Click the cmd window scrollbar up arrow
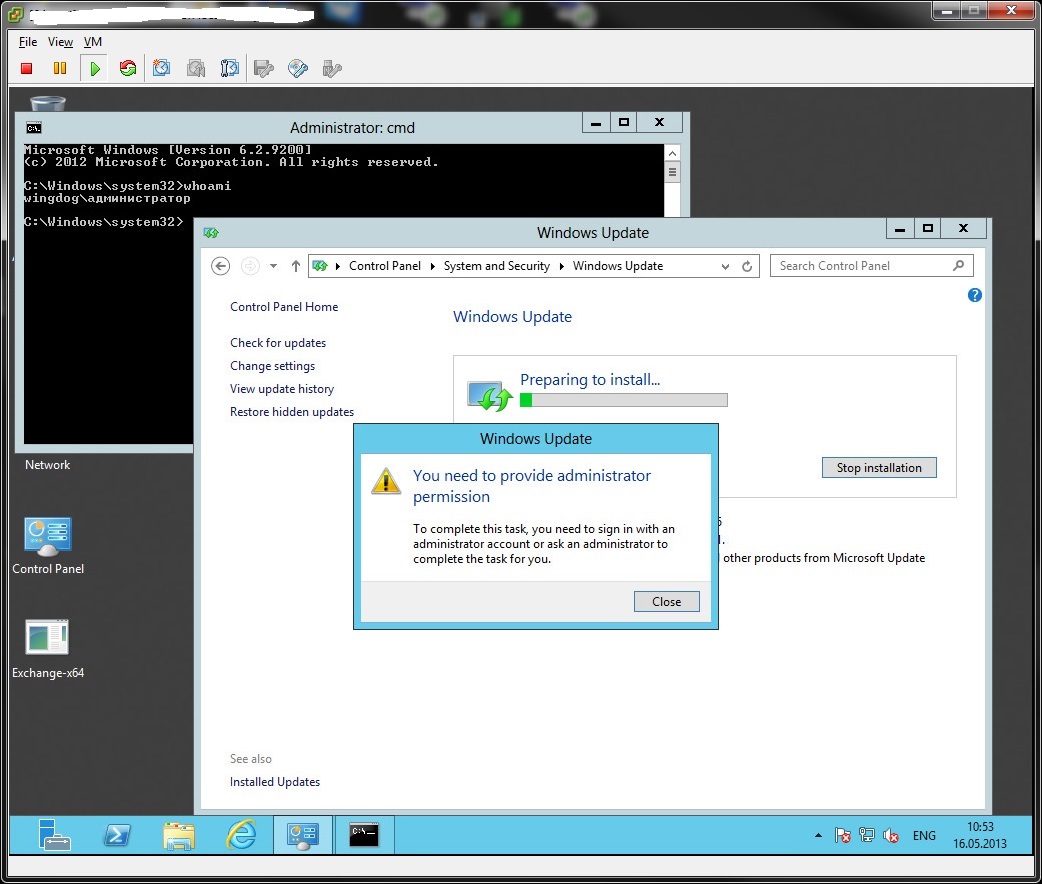 pos(673,154)
